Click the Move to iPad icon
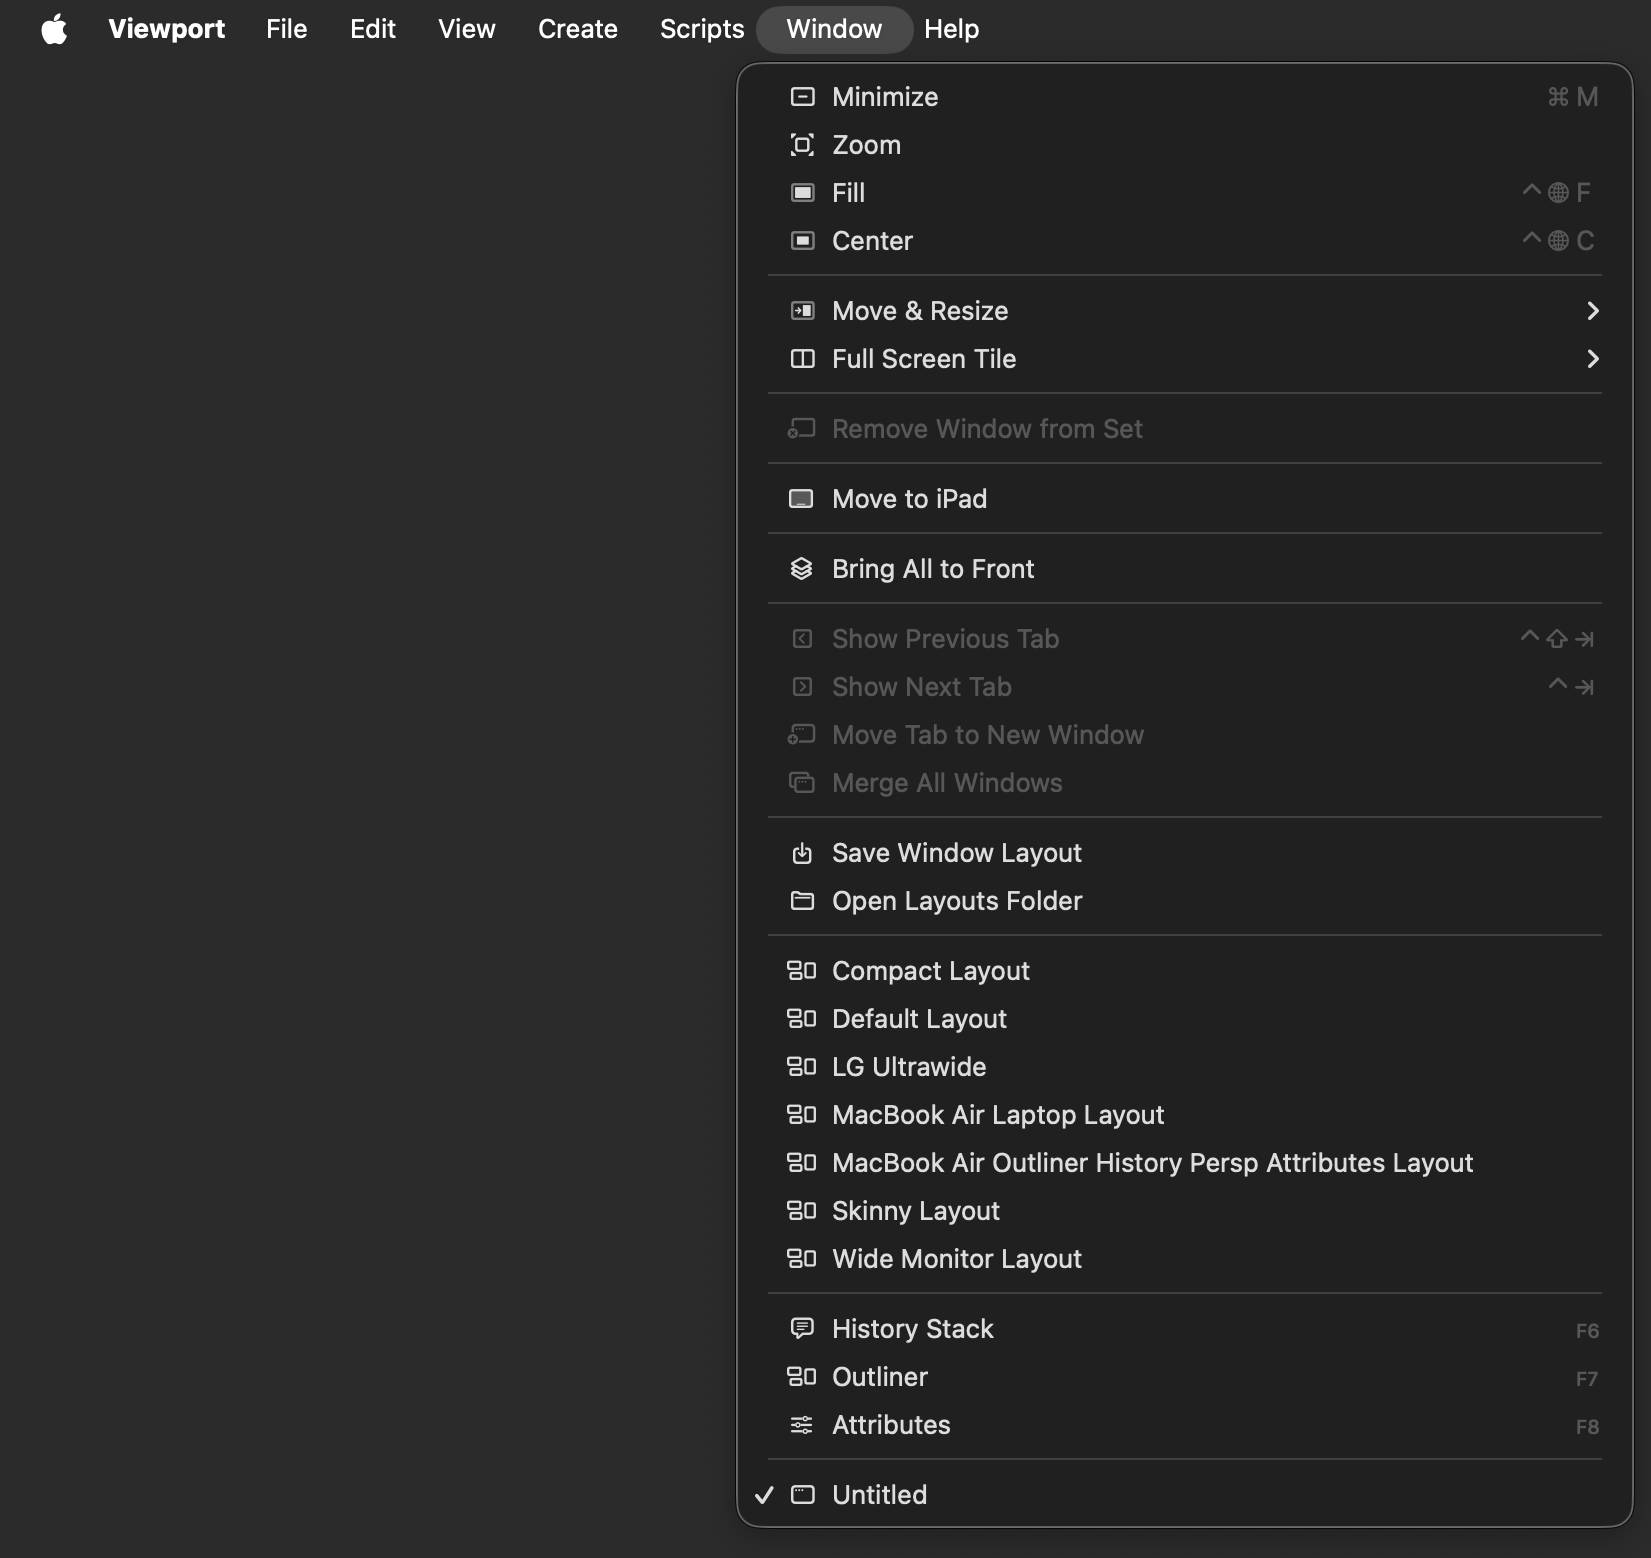1651x1558 pixels. click(802, 499)
